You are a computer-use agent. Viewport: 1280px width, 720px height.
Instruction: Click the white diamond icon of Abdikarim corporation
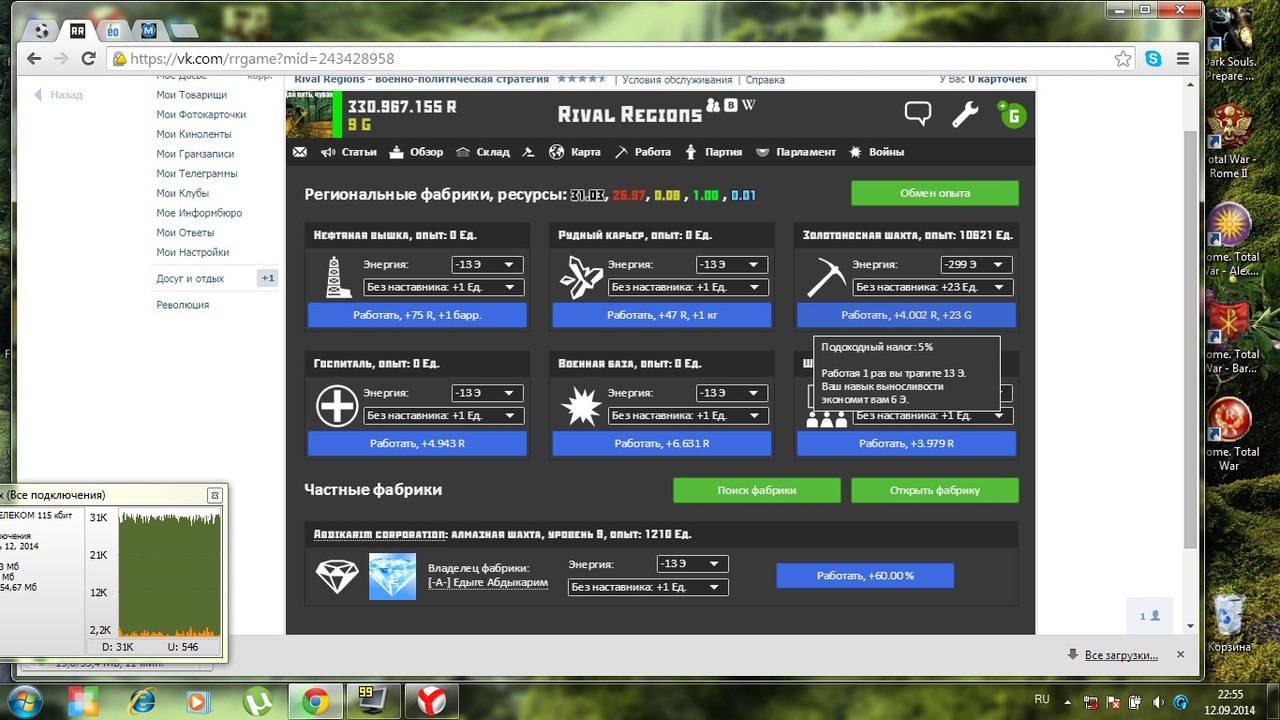point(337,576)
